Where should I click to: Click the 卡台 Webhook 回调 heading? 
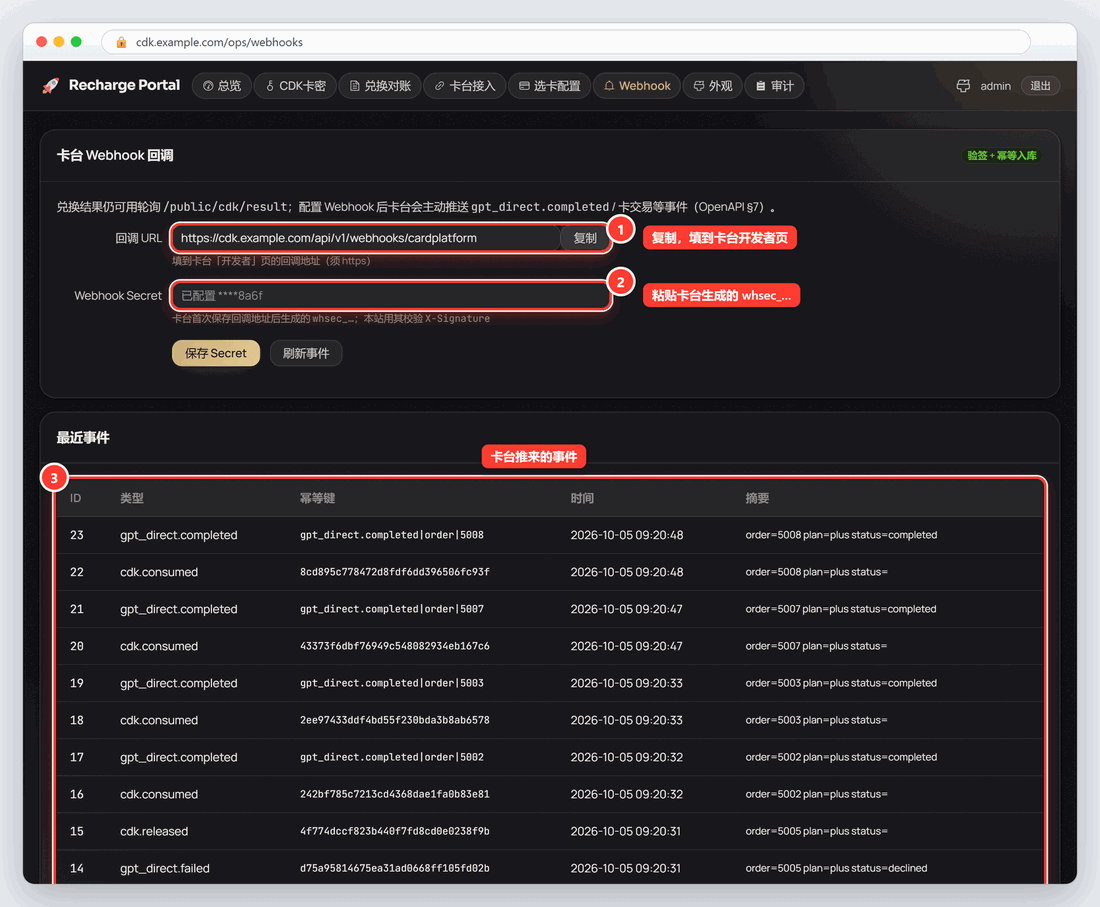point(115,155)
